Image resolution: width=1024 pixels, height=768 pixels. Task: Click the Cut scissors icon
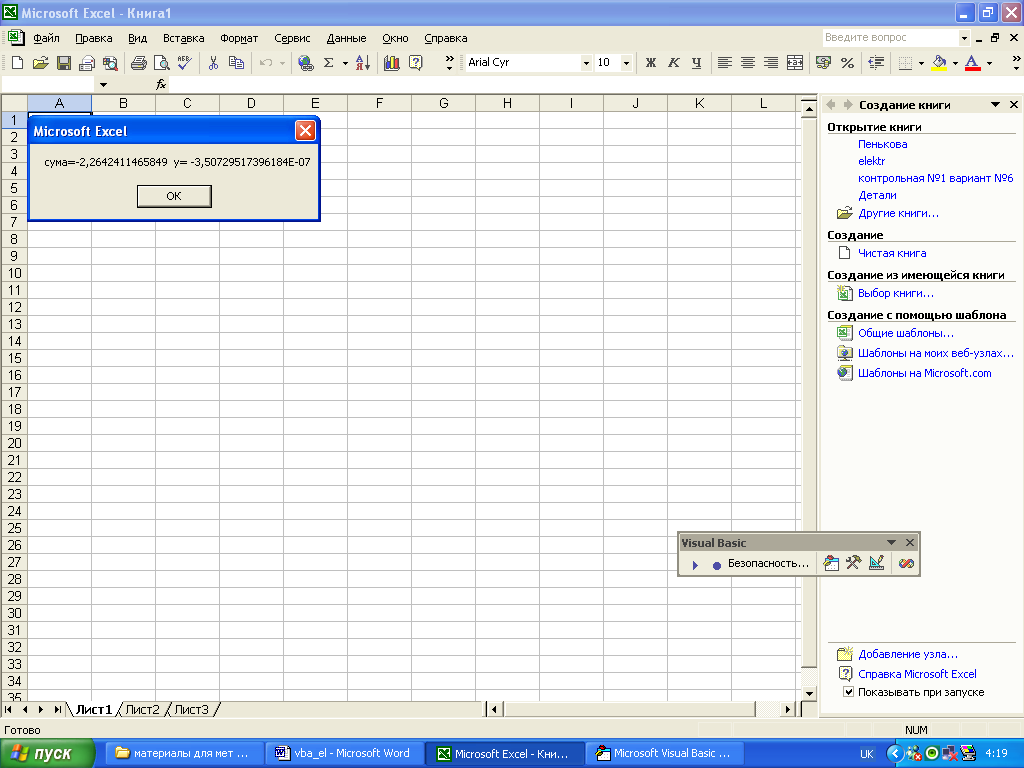pos(213,63)
